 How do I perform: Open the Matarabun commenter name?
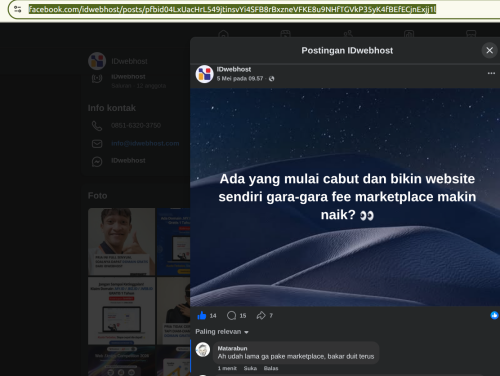tap(232, 348)
